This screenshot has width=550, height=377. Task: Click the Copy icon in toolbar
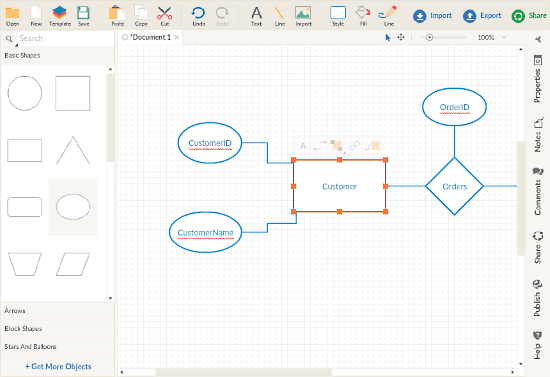[x=141, y=16]
